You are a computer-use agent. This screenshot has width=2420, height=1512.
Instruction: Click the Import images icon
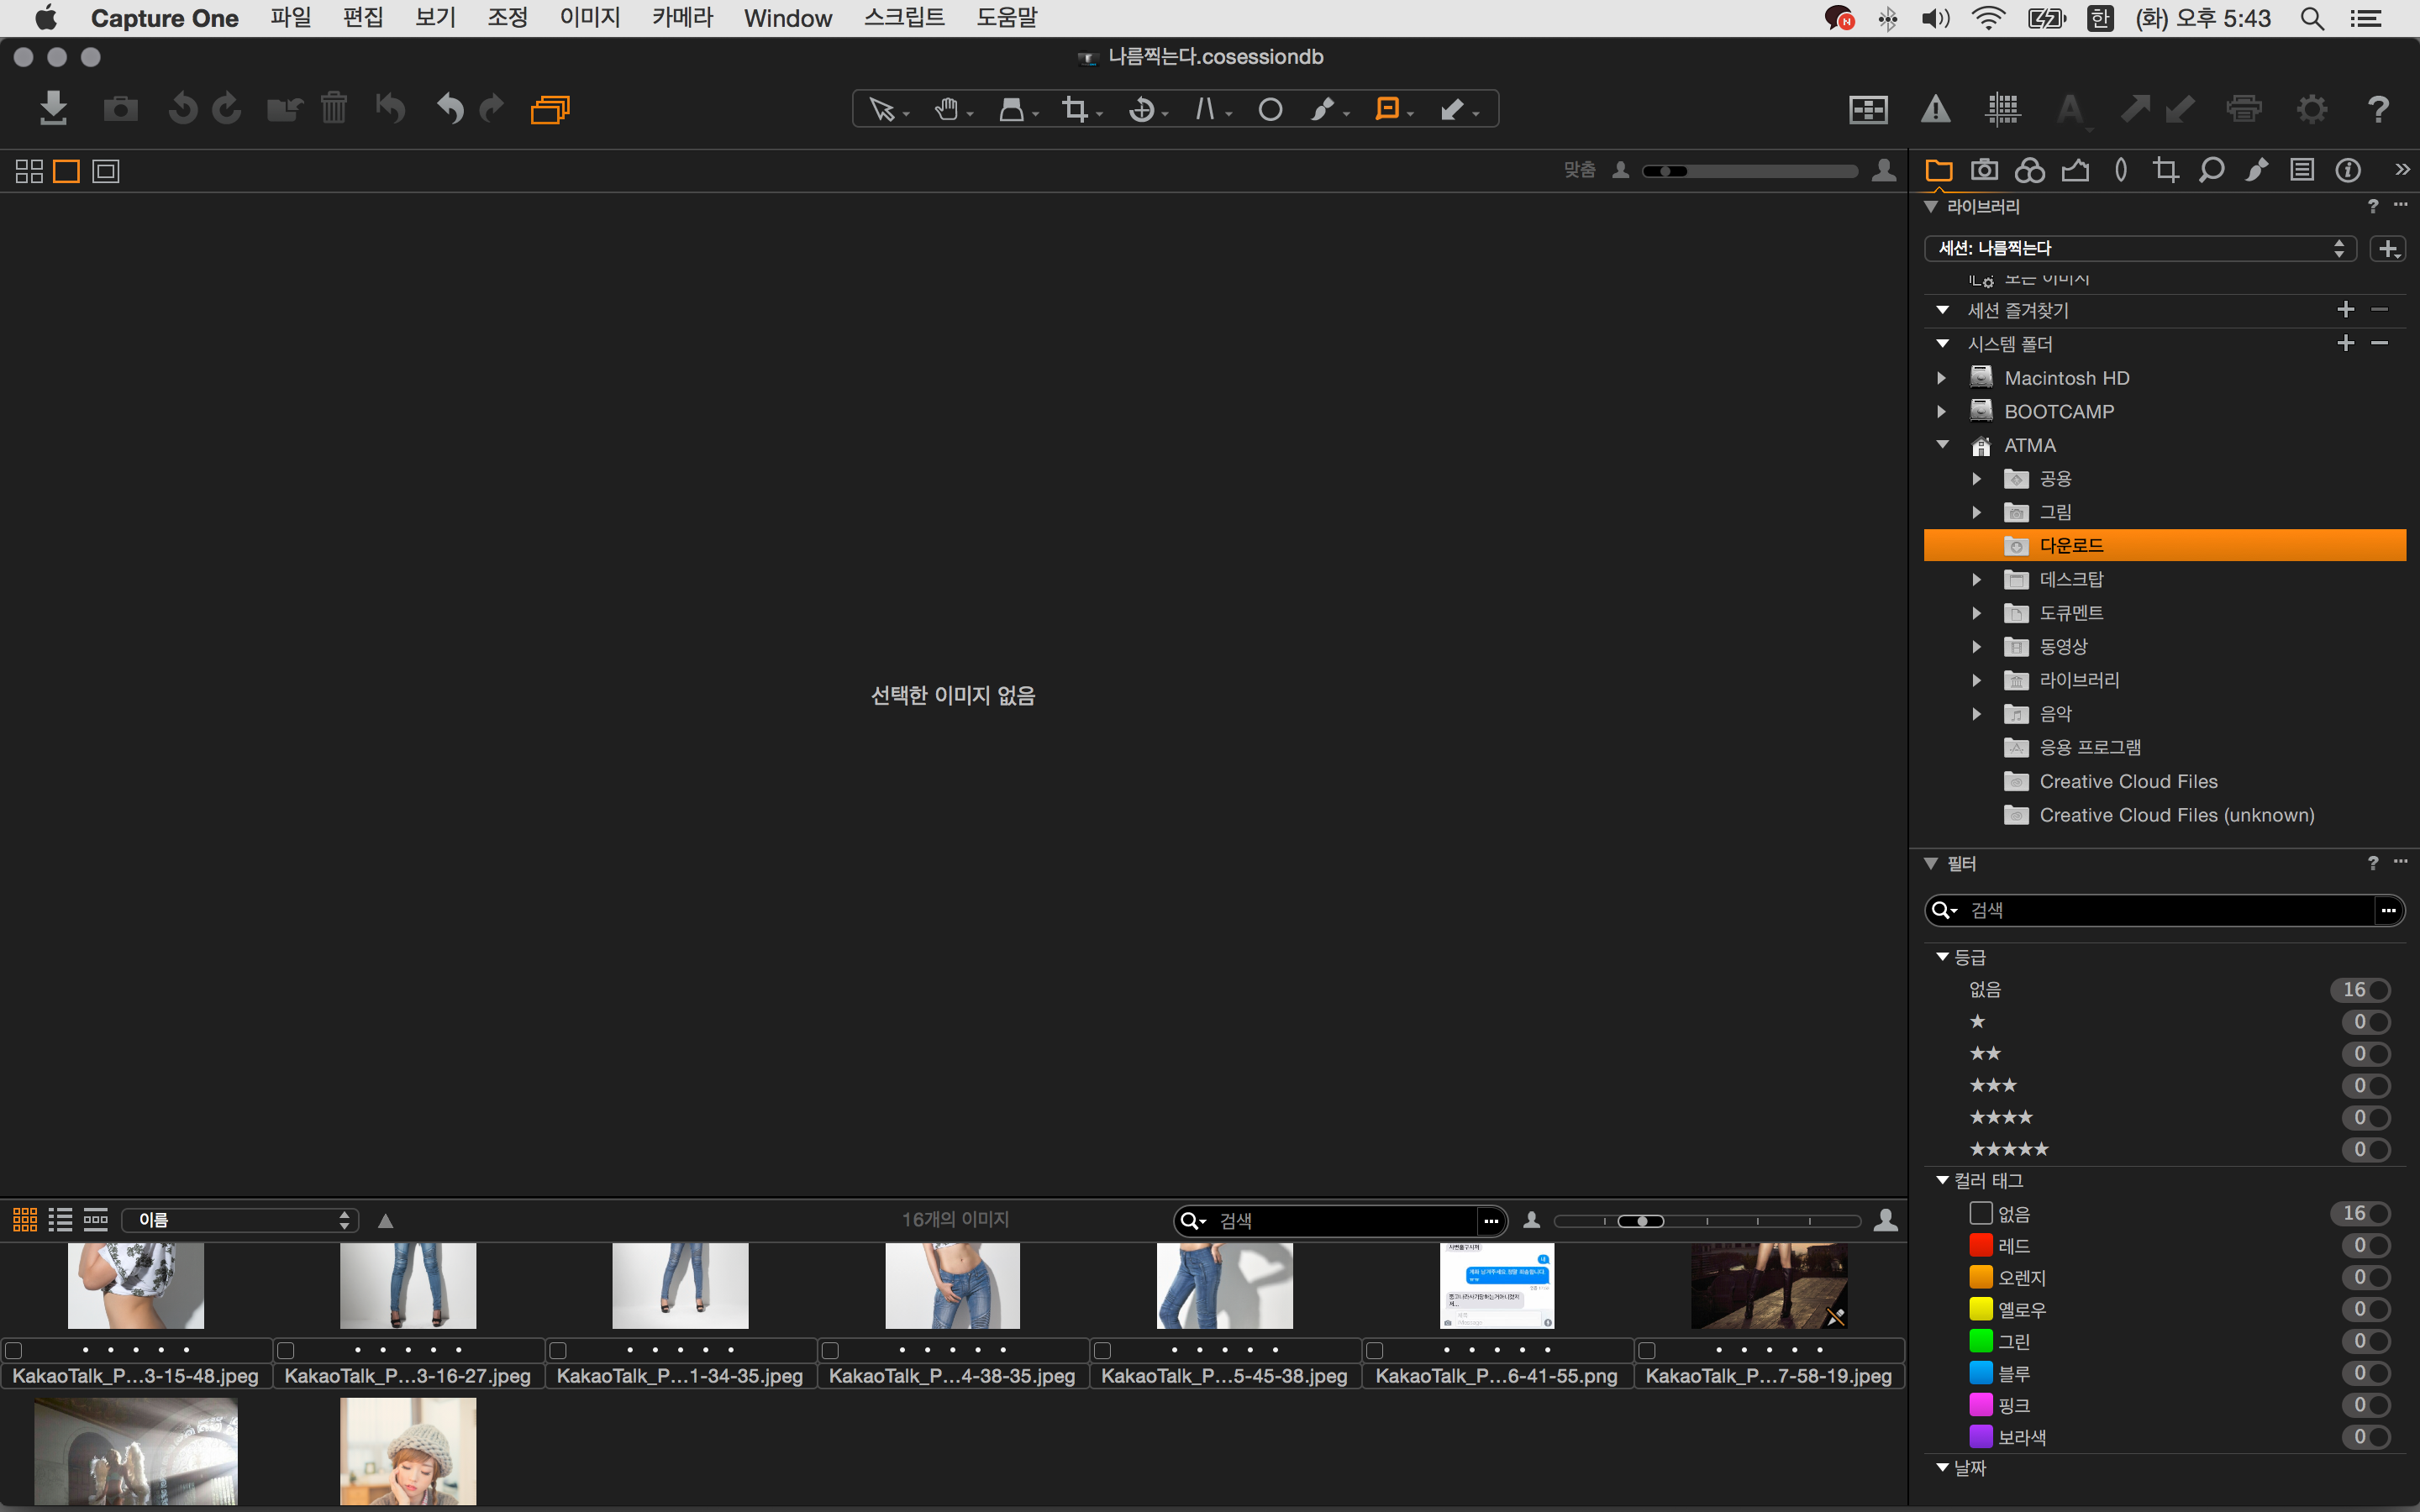coord(53,108)
